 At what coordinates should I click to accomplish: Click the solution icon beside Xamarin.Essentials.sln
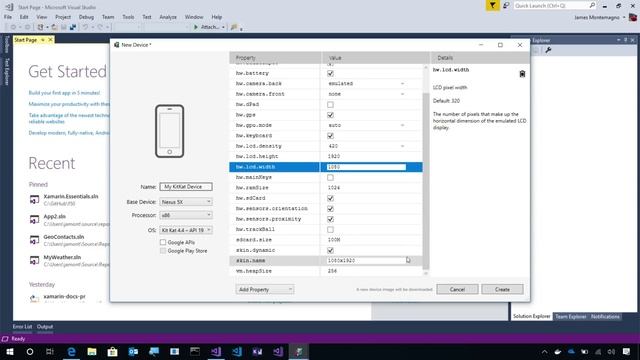(x=34, y=200)
